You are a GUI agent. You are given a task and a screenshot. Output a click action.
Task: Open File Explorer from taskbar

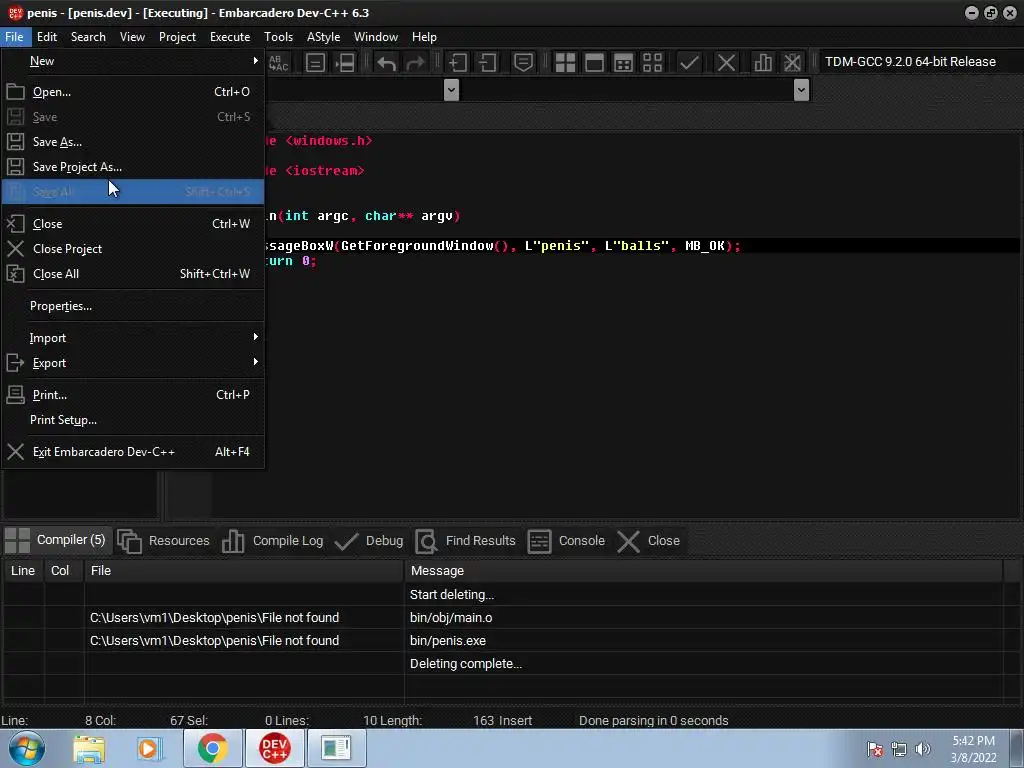pos(89,748)
